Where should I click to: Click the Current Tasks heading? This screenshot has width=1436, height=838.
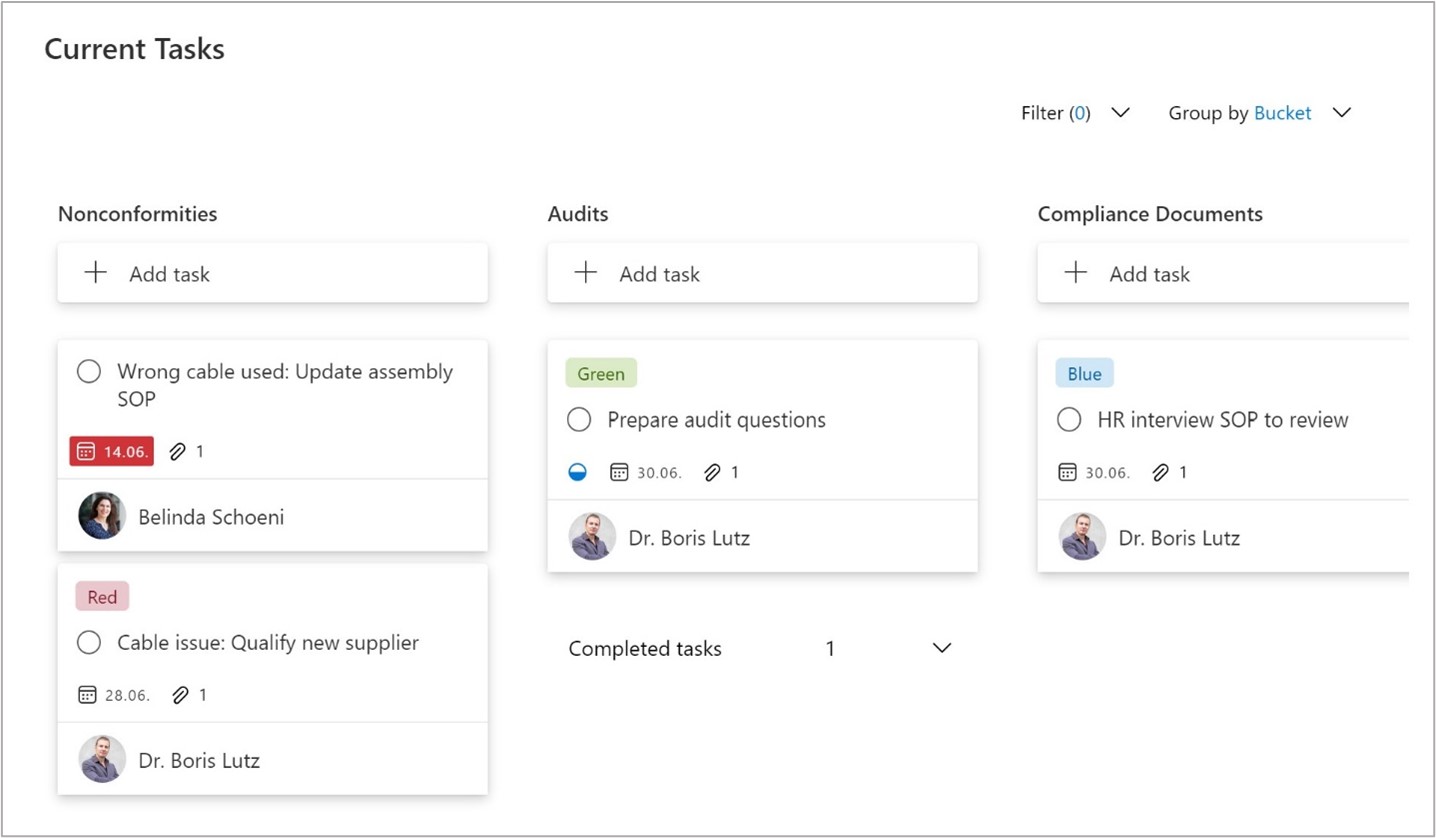tap(134, 49)
